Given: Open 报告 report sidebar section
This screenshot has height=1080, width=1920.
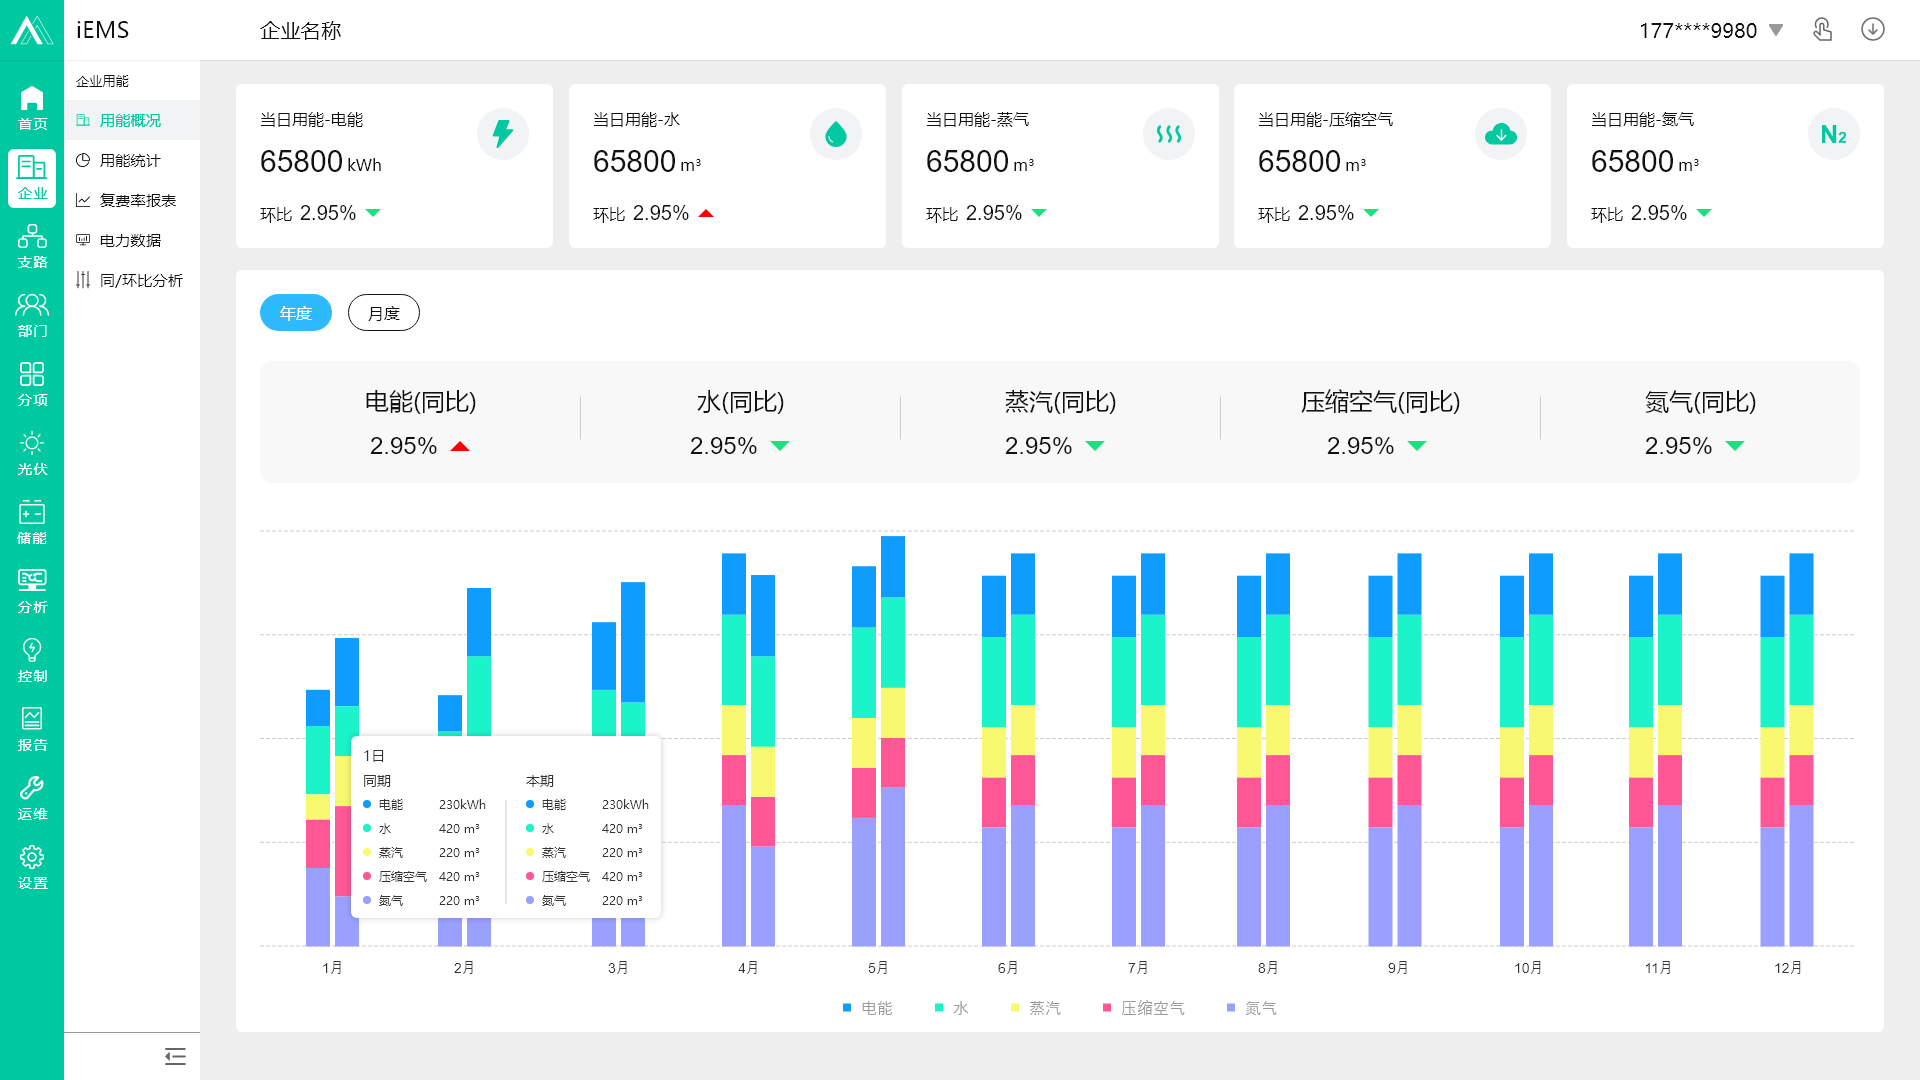Looking at the screenshot, I should pos(32,730).
